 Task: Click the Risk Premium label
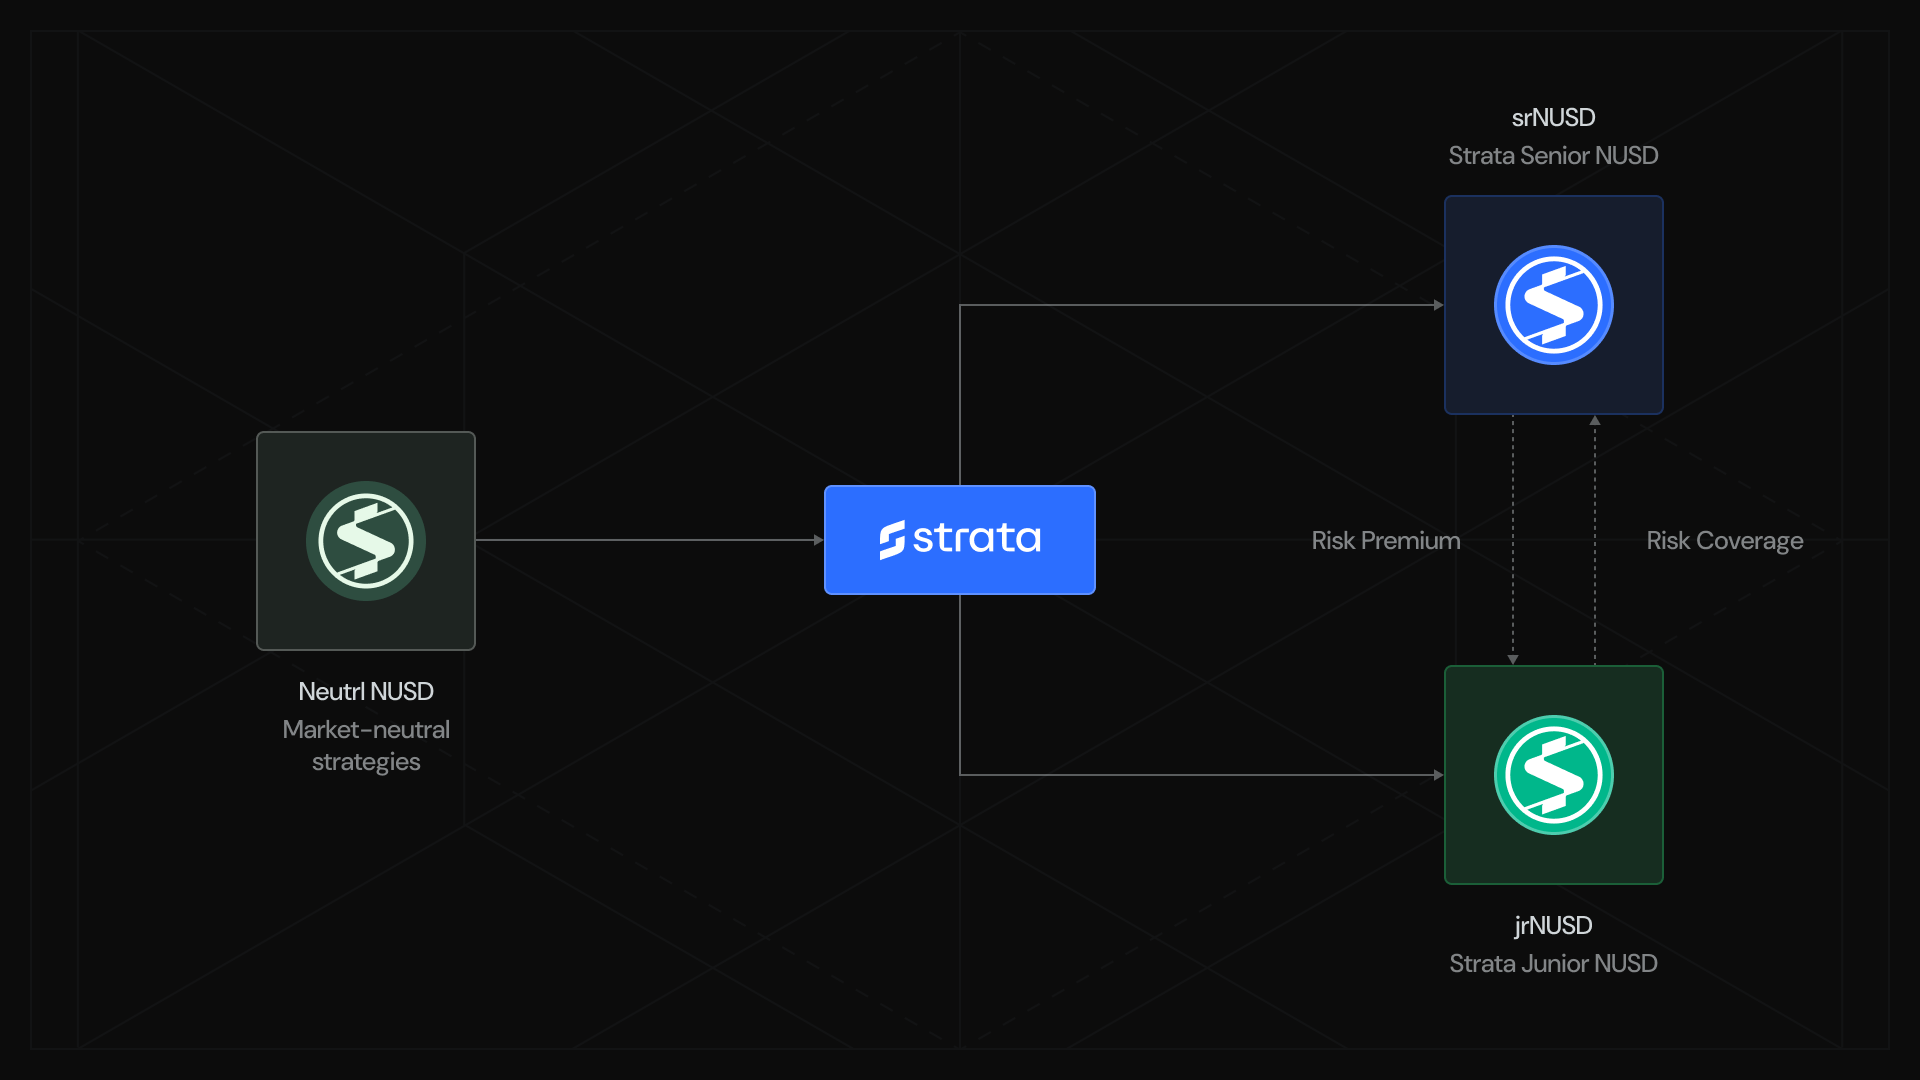coord(1385,541)
